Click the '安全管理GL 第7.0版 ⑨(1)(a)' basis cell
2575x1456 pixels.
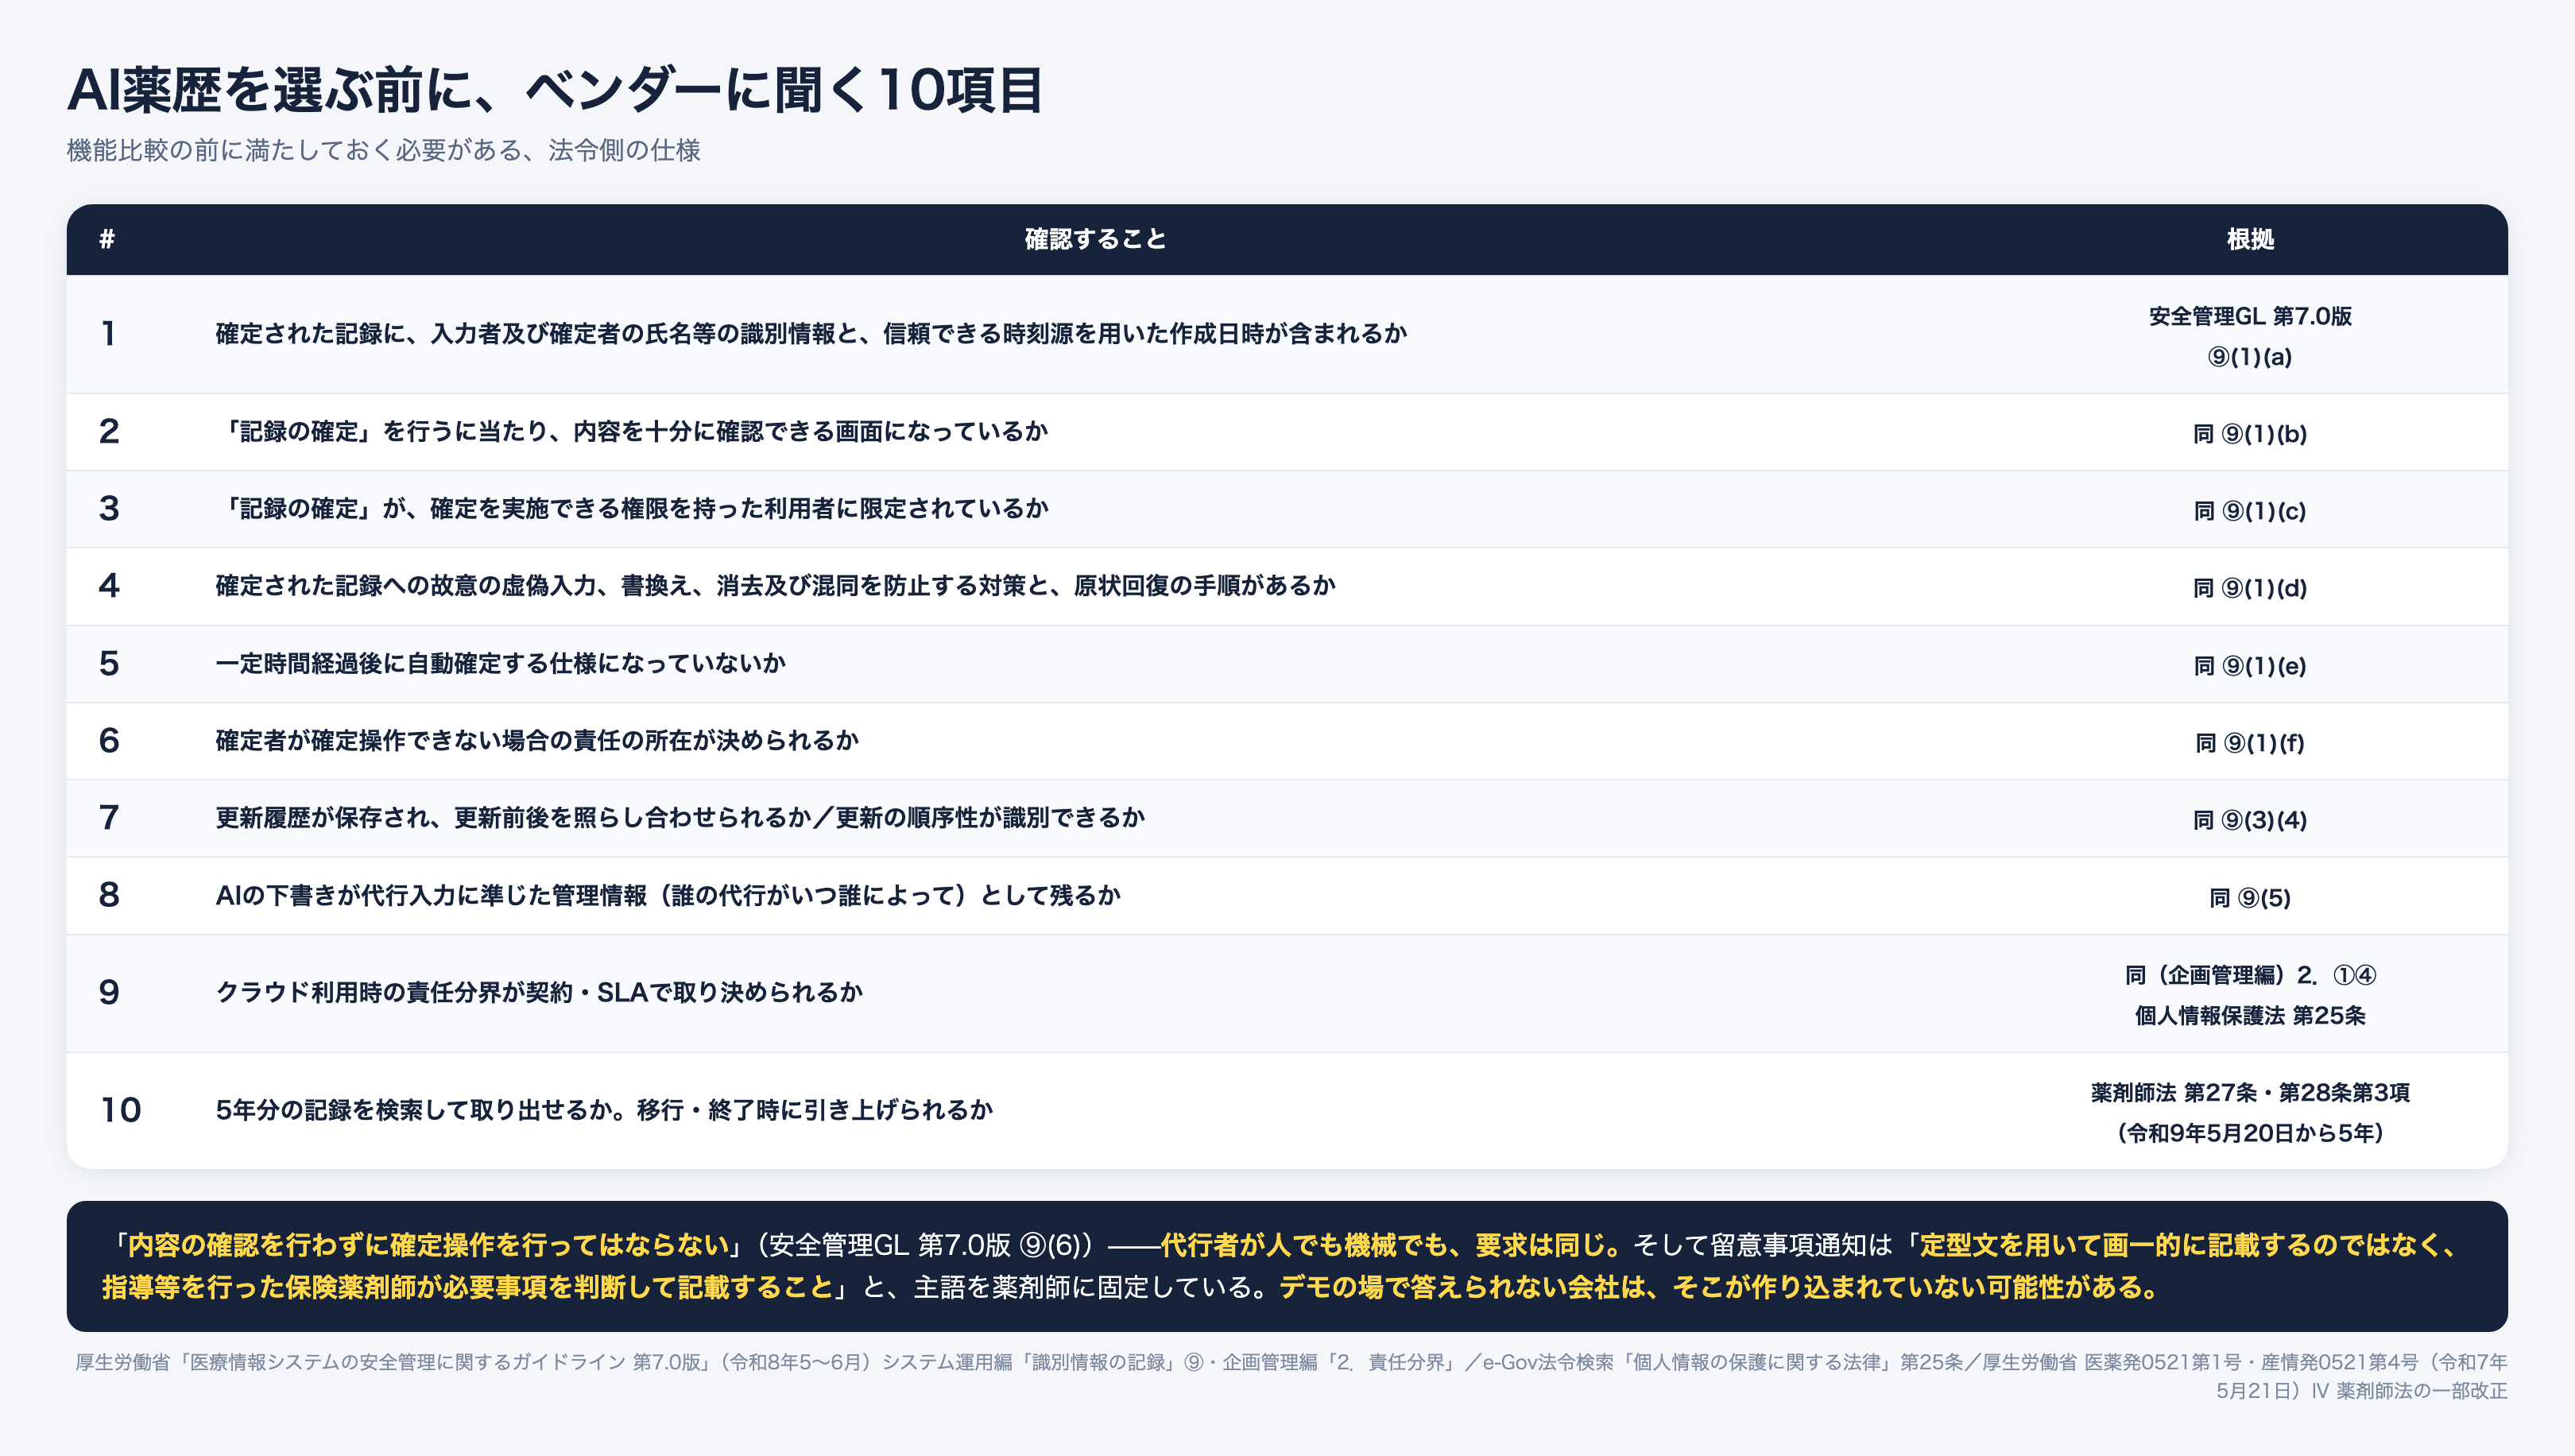(2250, 336)
